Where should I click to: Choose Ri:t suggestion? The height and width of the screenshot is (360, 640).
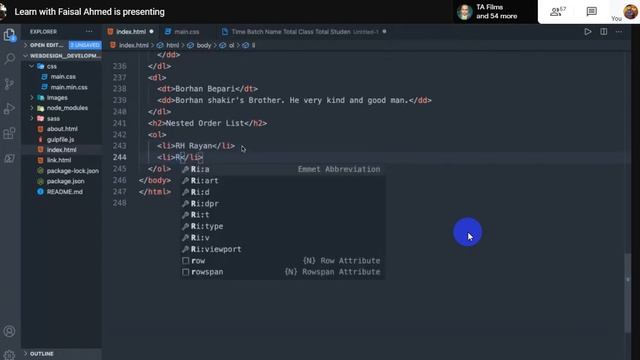[x=282, y=215]
